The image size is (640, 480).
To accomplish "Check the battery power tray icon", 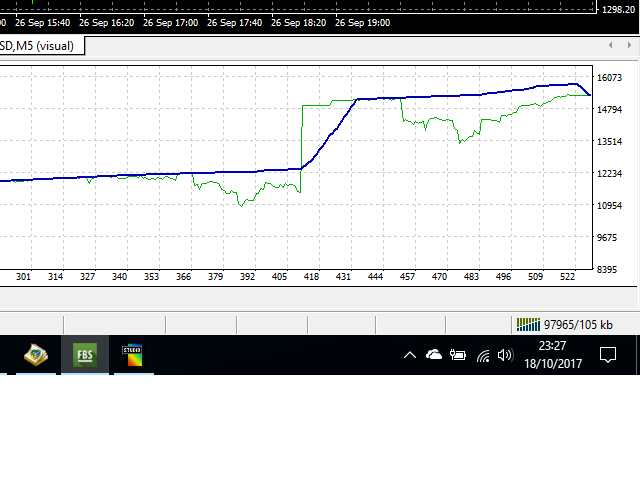I will [x=458, y=355].
